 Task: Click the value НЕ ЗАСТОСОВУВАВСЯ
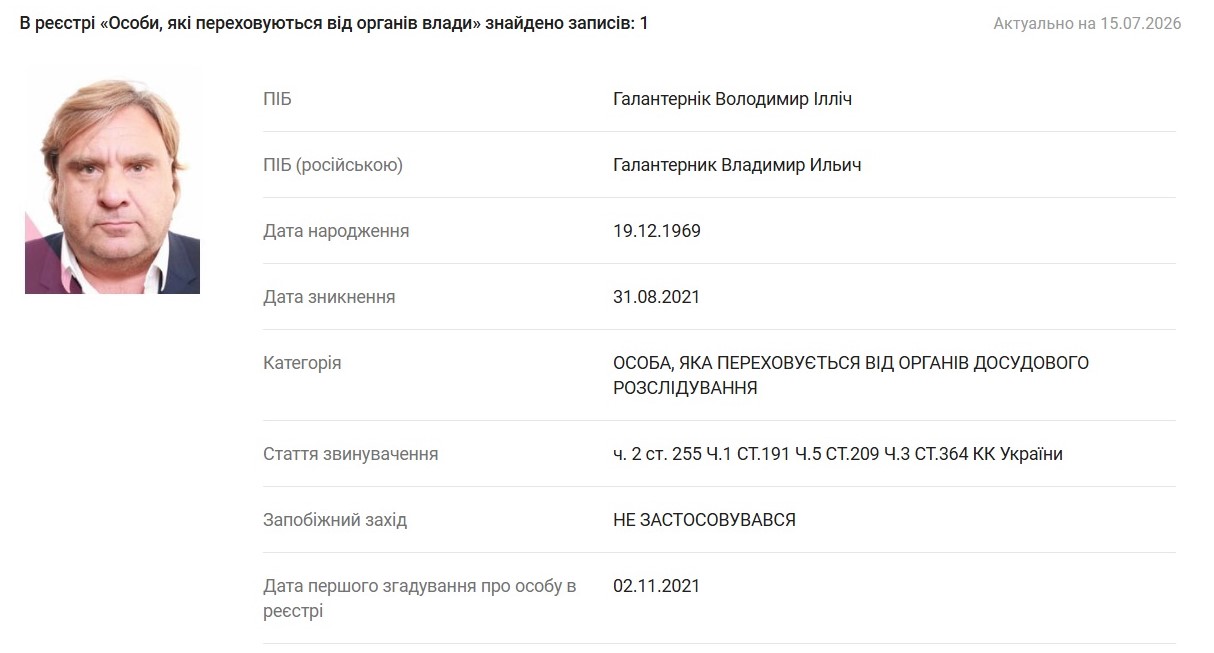[704, 520]
